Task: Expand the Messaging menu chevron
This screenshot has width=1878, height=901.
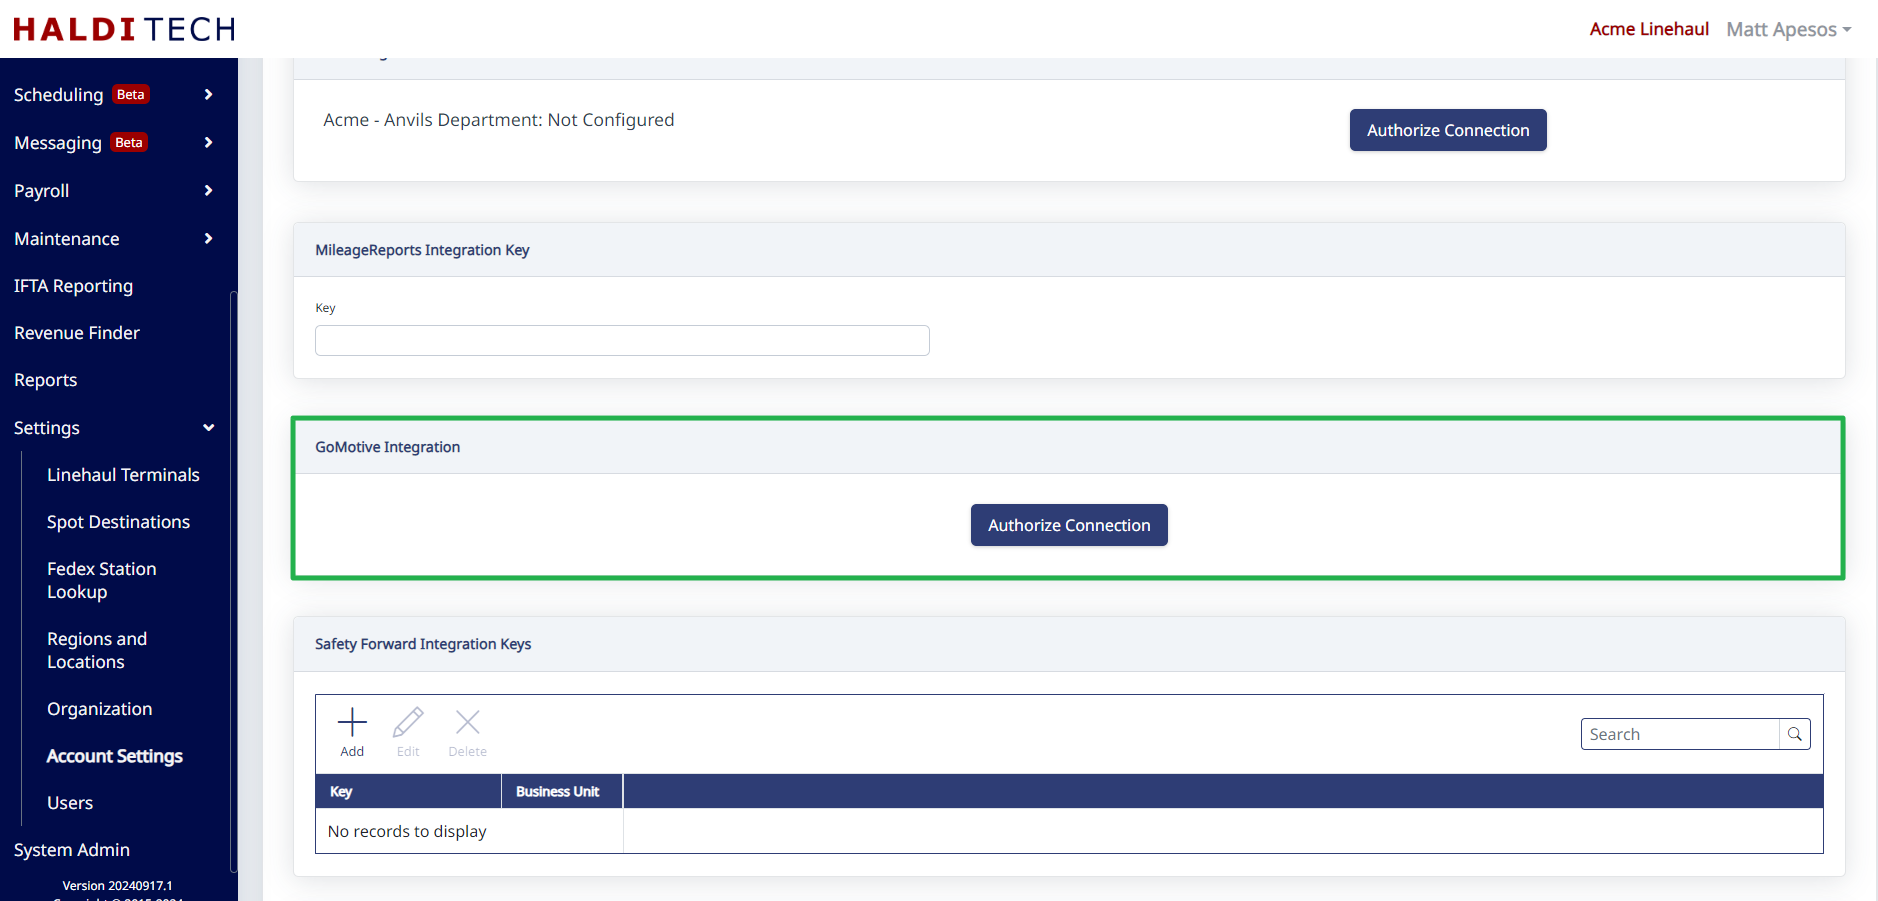Action: pyautogui.click(x=208, y=143)
